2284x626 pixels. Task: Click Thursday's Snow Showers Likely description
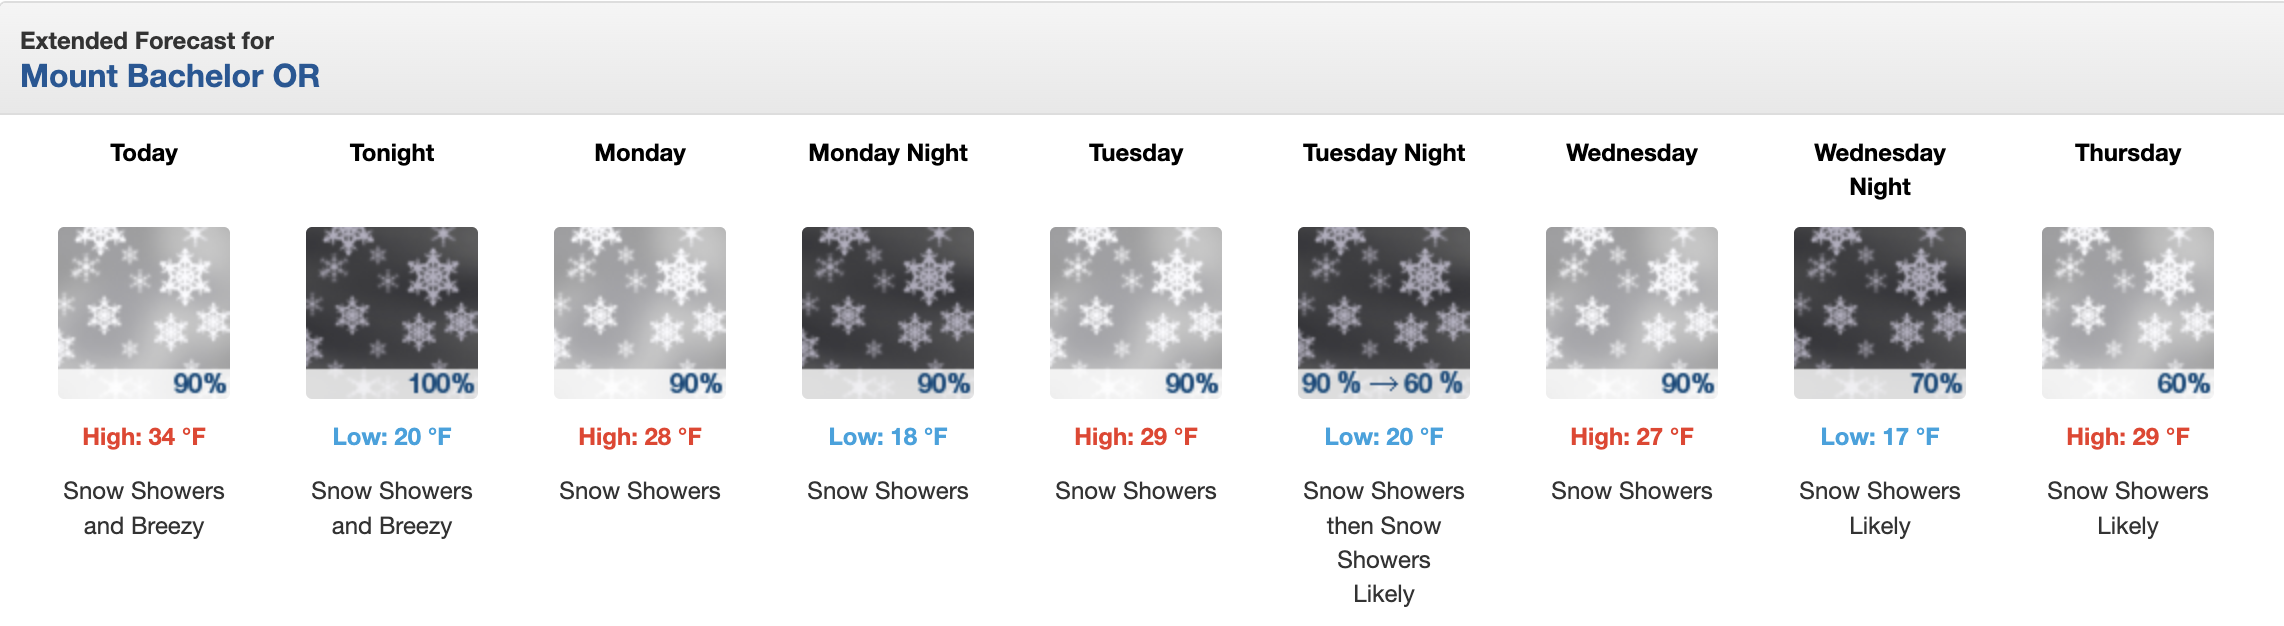coord(2128,508)
